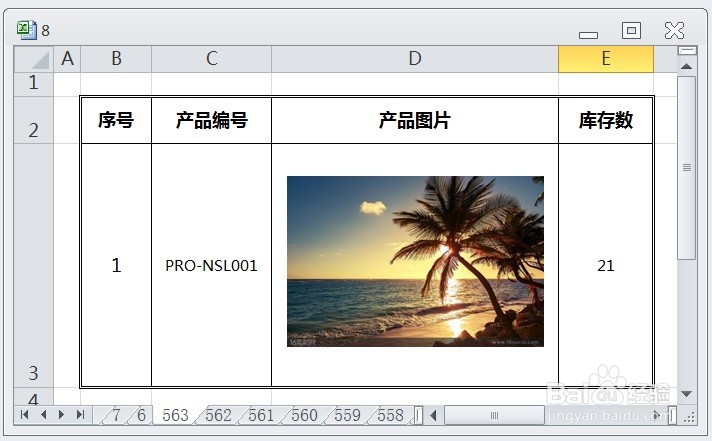Viewport: 712px width, 441px height.
Task: Open sheet tab 561
Action: point(261,415)
